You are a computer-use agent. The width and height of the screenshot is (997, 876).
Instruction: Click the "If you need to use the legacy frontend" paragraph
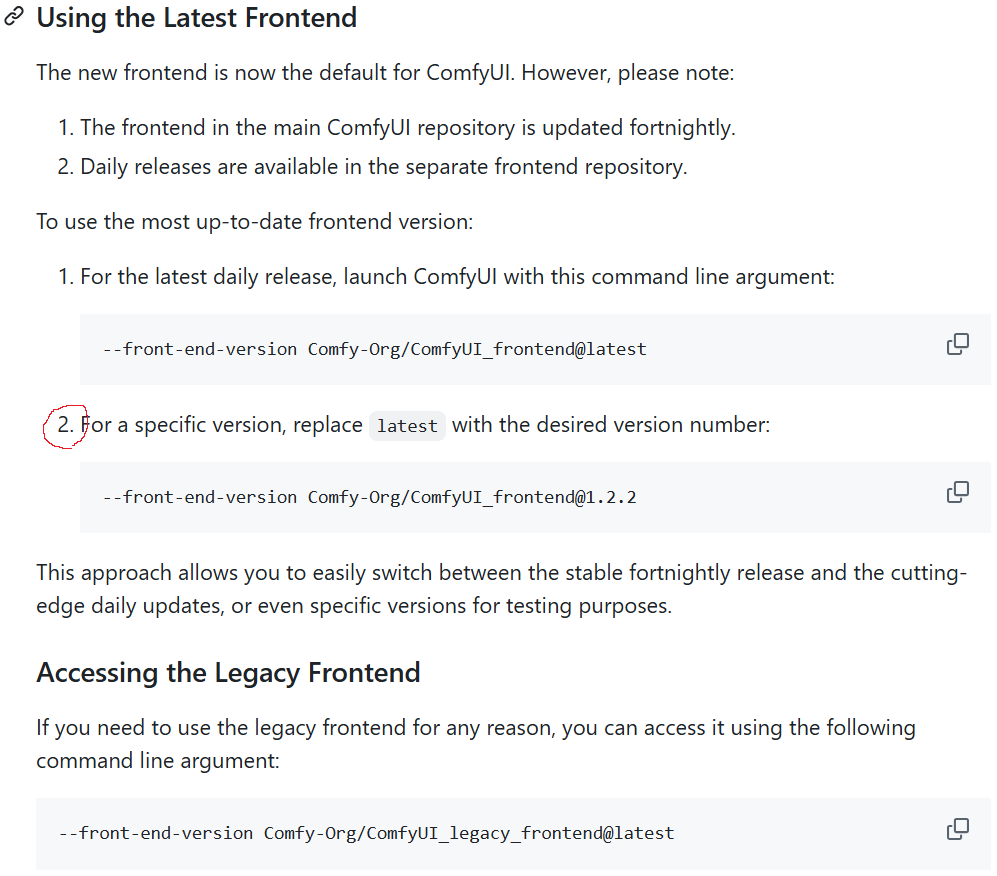tap(475, 744)
